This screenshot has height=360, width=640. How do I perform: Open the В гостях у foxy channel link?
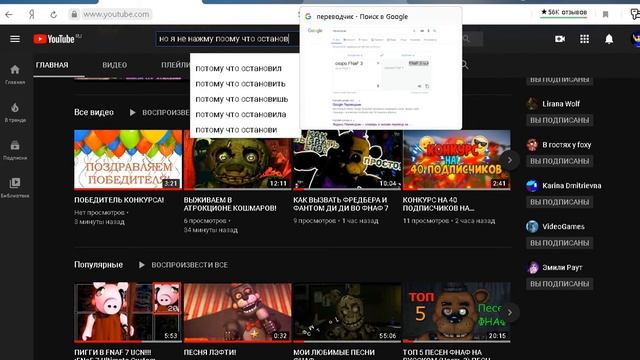tap(567, 144)
